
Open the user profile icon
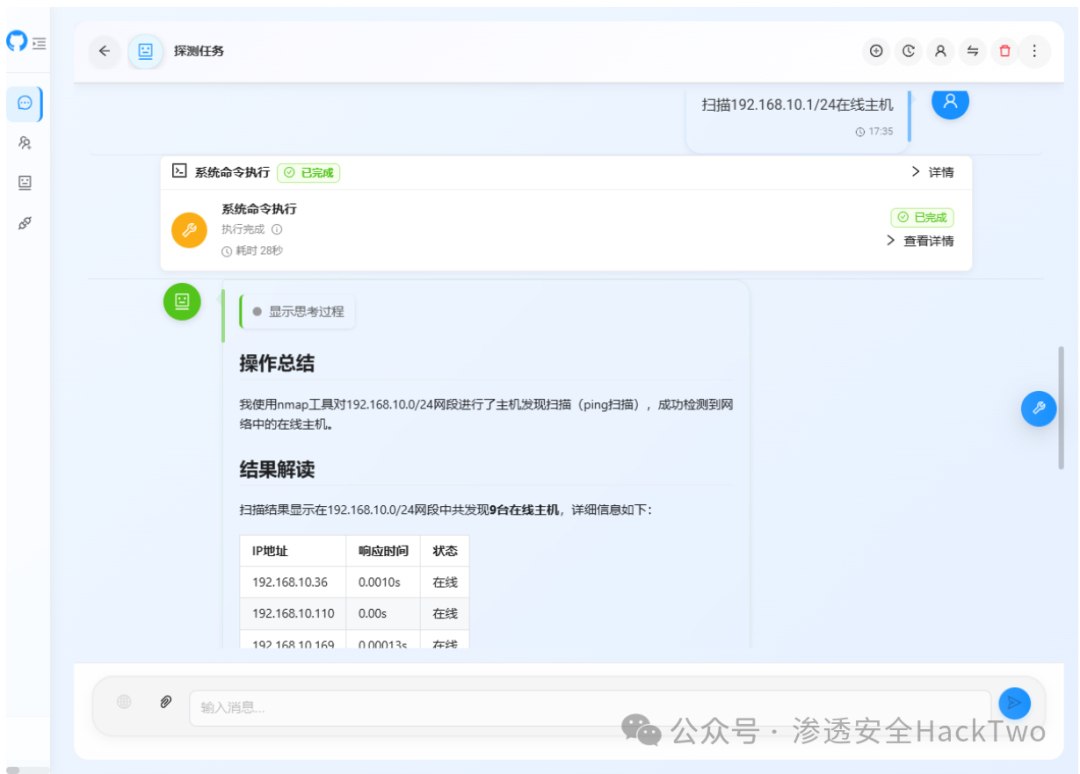pyautogui.click(x=941, y=51)
